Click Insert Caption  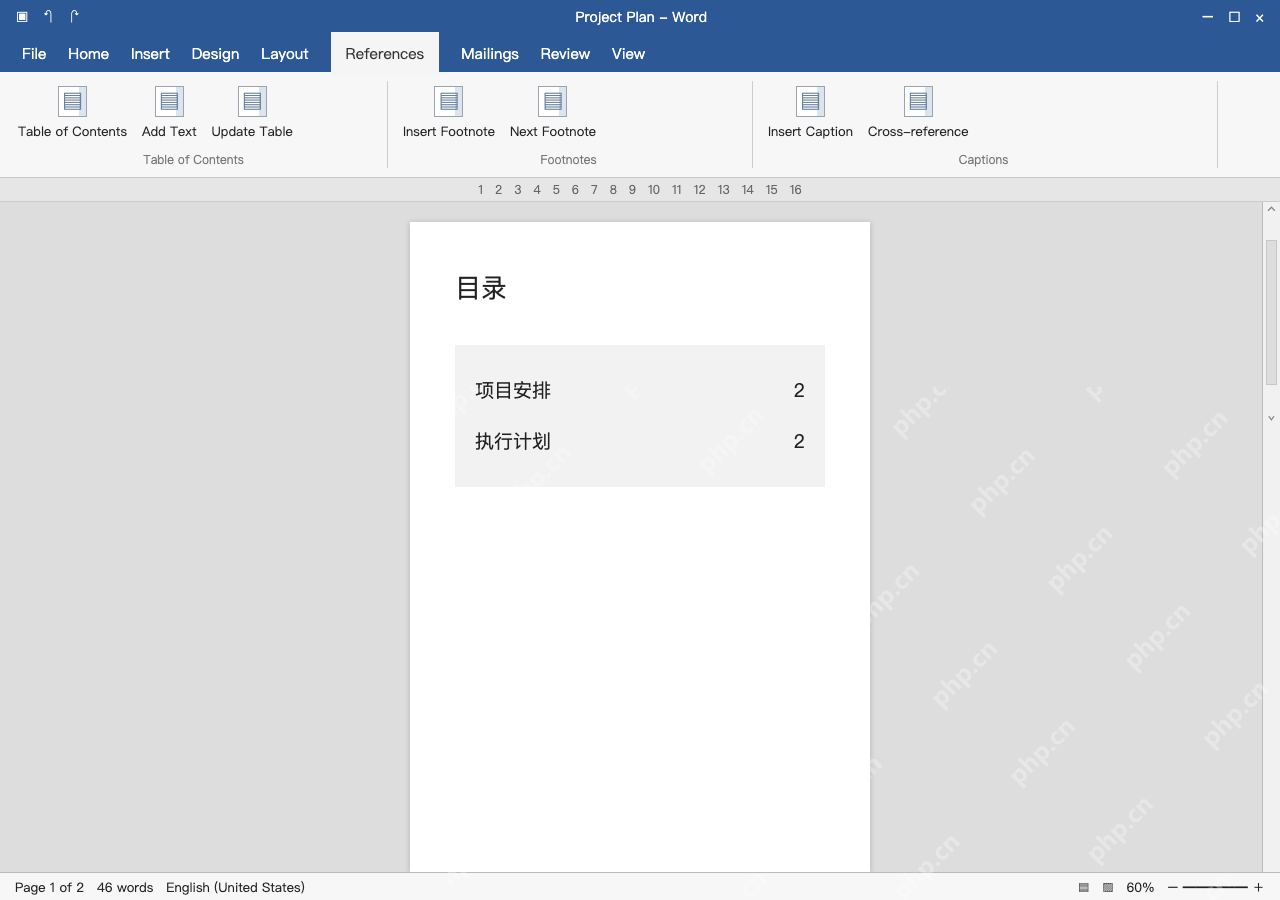point(810,112)
